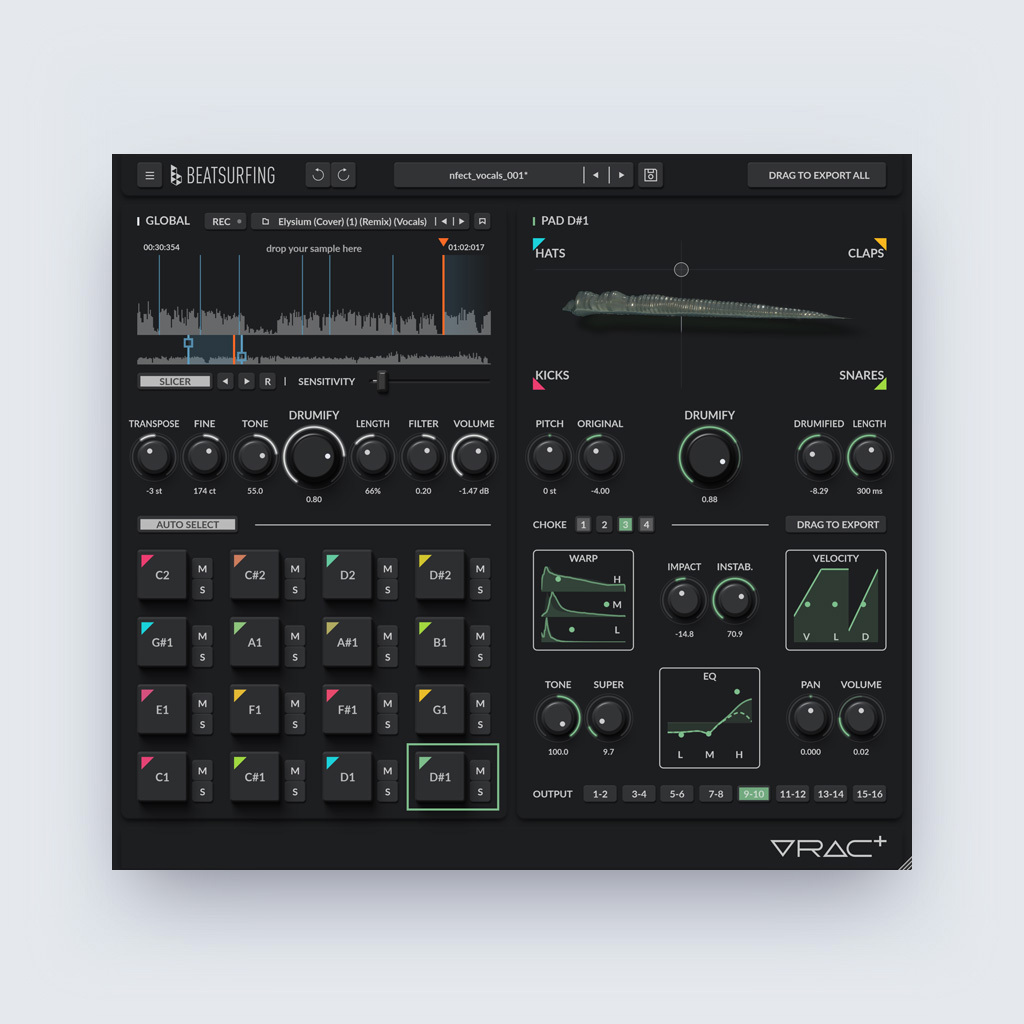The height and width of the screenshot is (1024, 1024).
Task: Select choke group 1
Action: tap(583, 524)
